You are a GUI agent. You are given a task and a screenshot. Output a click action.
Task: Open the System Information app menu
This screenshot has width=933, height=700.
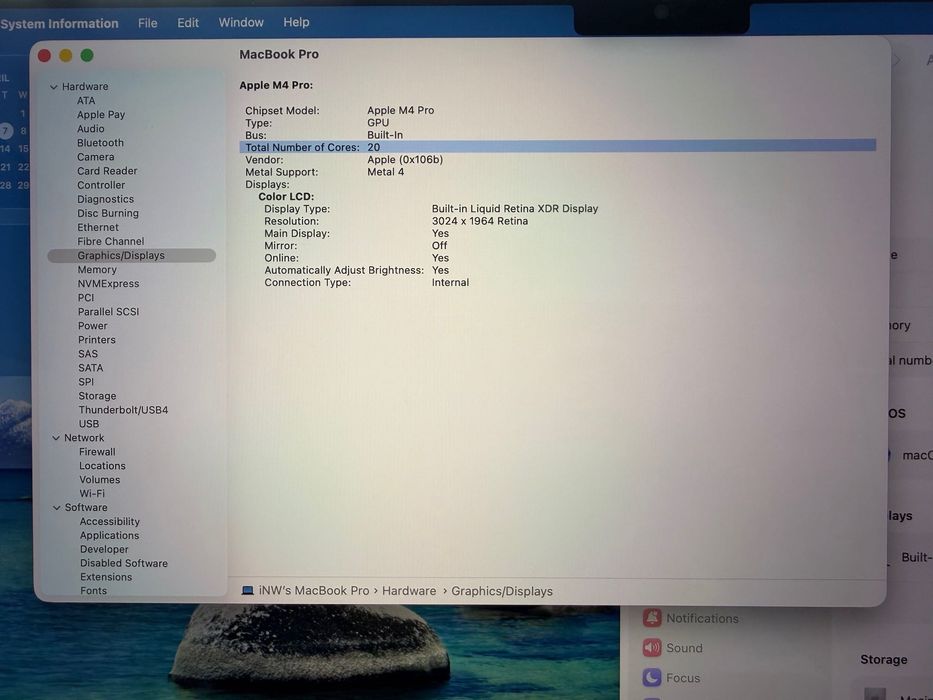click(x=59, y=24)
